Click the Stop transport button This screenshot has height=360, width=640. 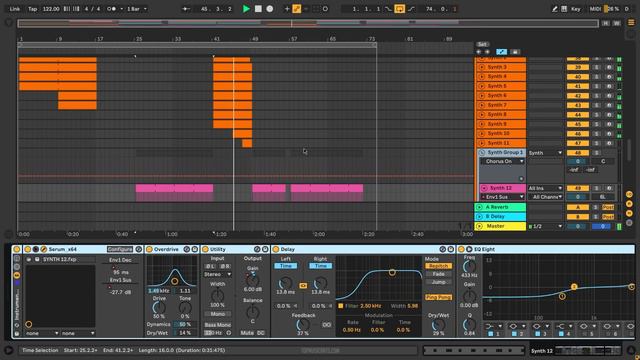(x=258, y=9)
